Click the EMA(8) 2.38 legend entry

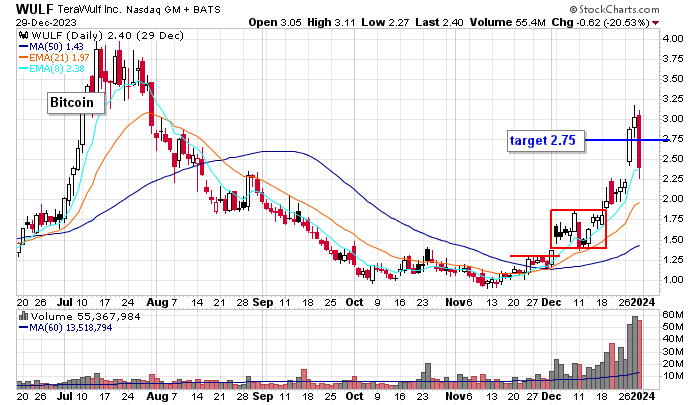coord(51,68)
